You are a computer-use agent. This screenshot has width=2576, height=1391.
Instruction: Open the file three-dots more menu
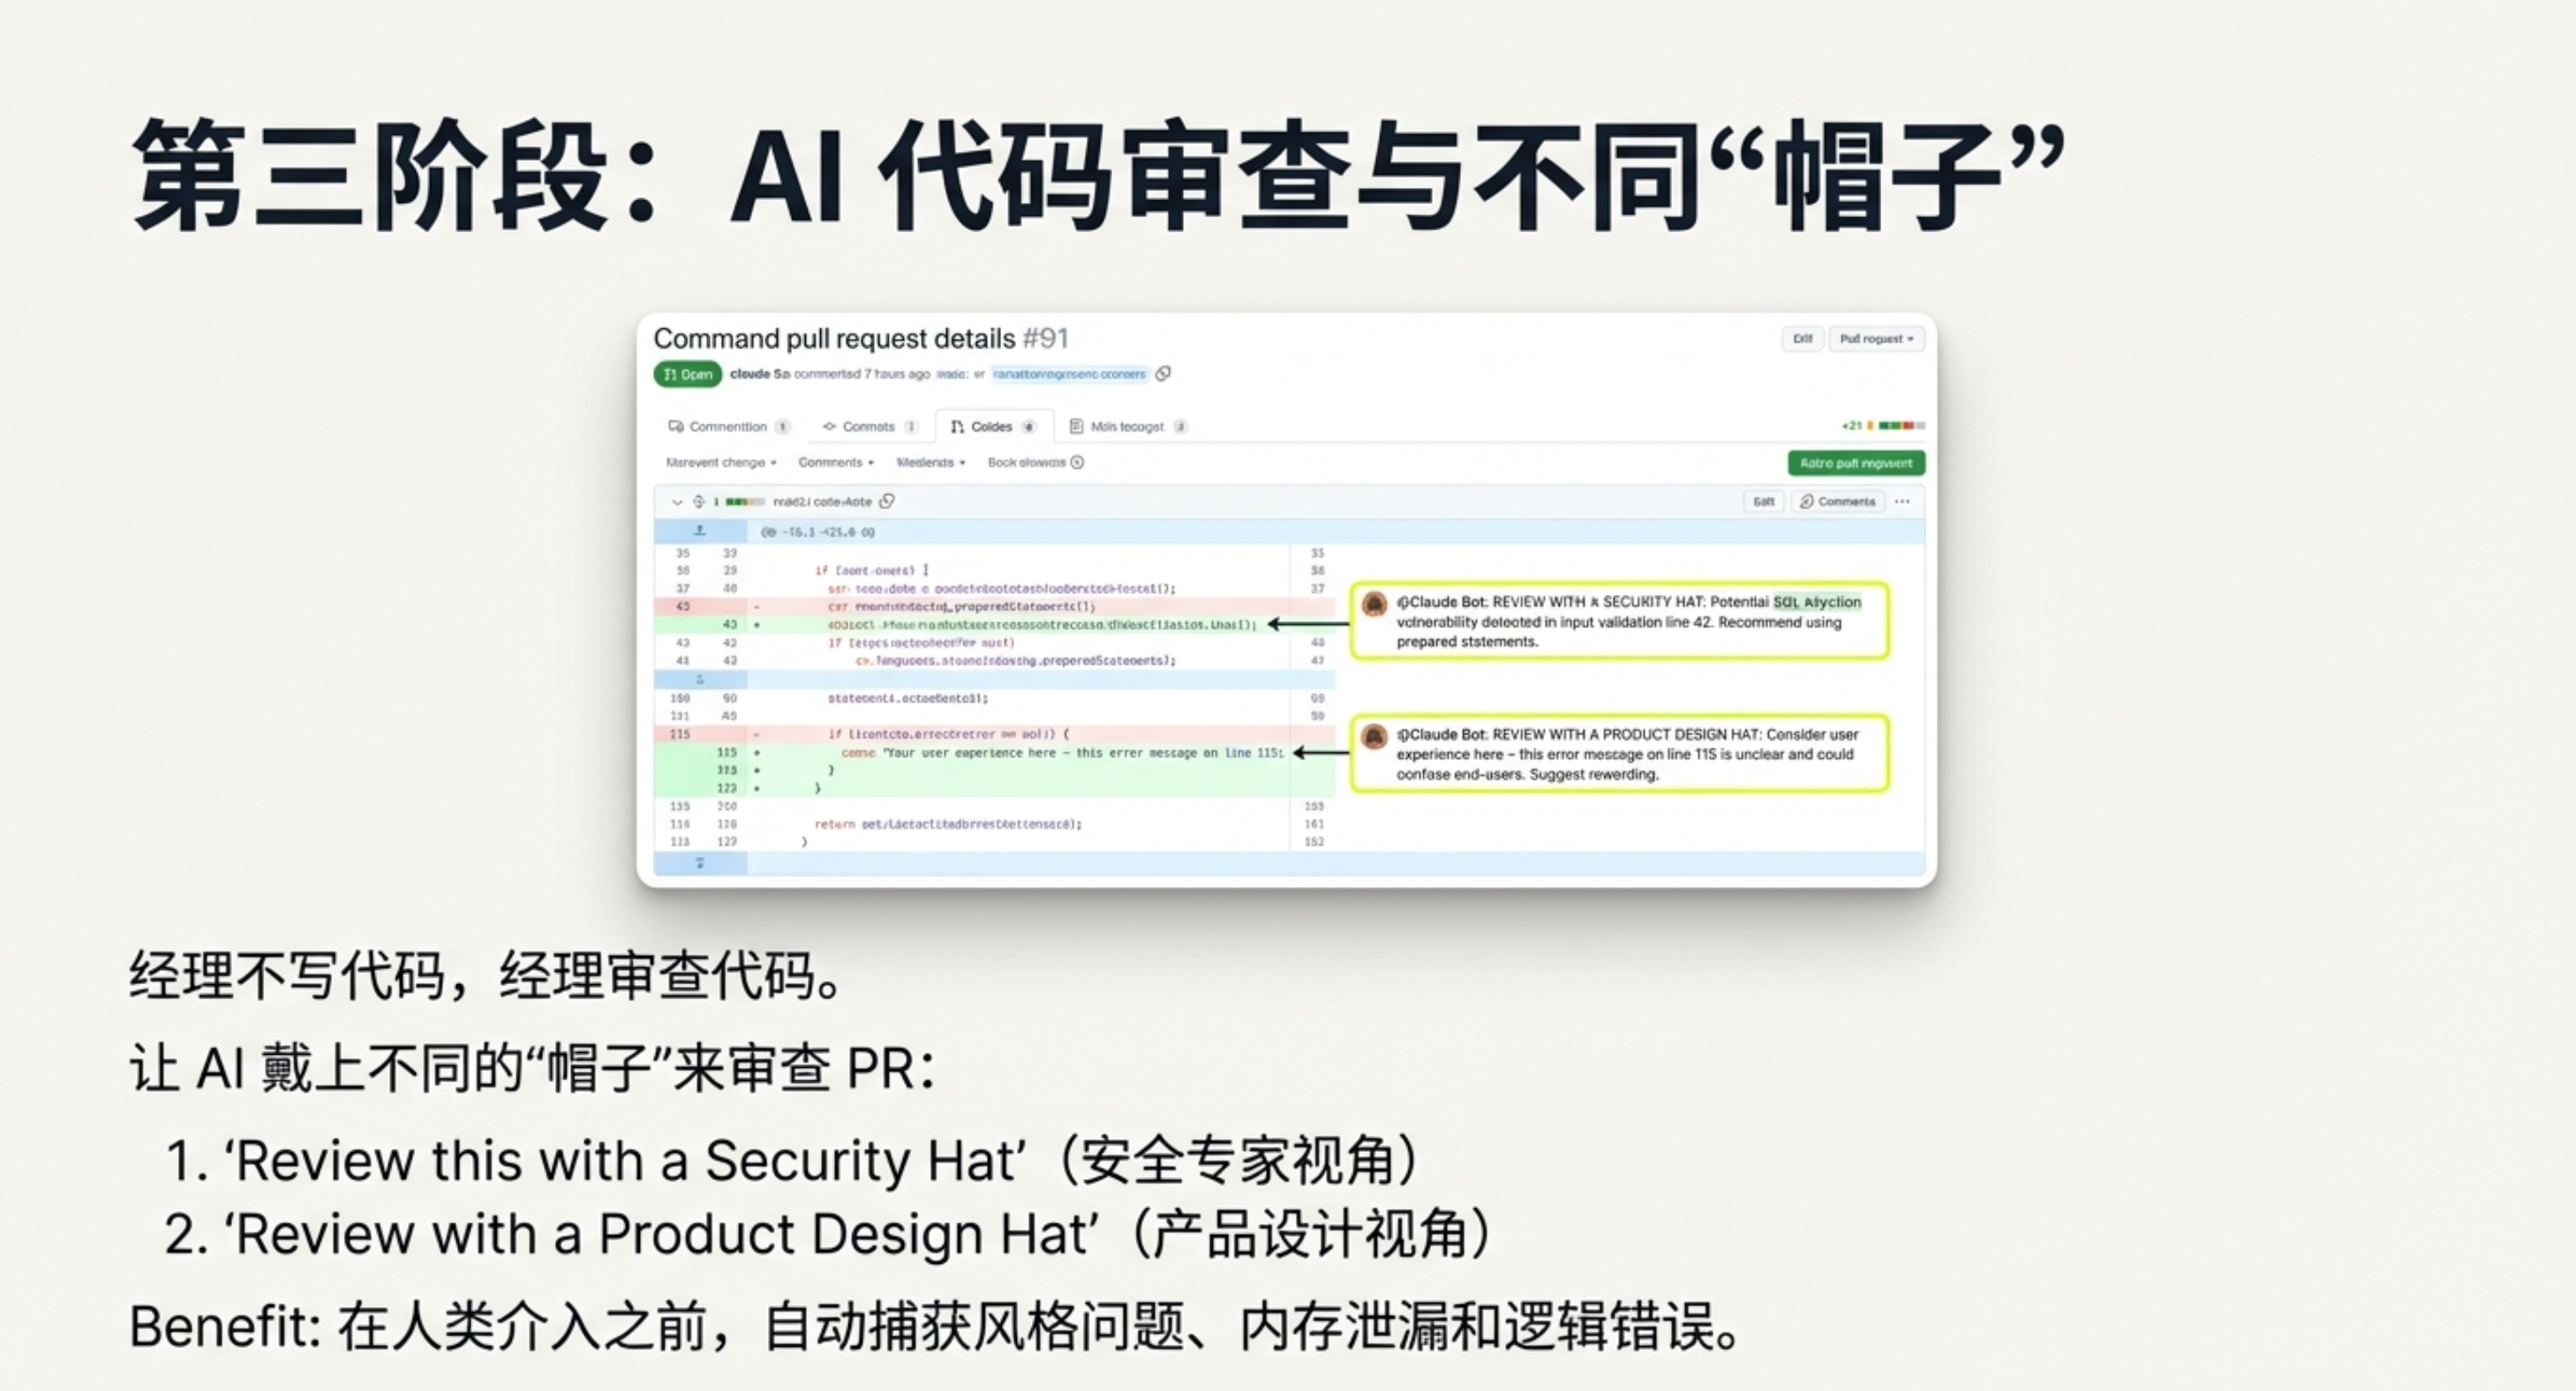click(1902, 501)
